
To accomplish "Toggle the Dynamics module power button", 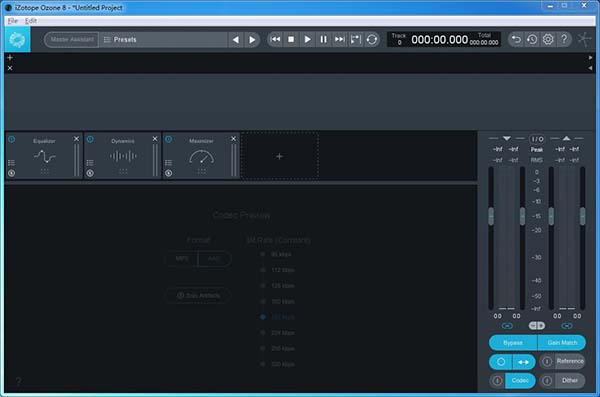I will tap(90, 139).
